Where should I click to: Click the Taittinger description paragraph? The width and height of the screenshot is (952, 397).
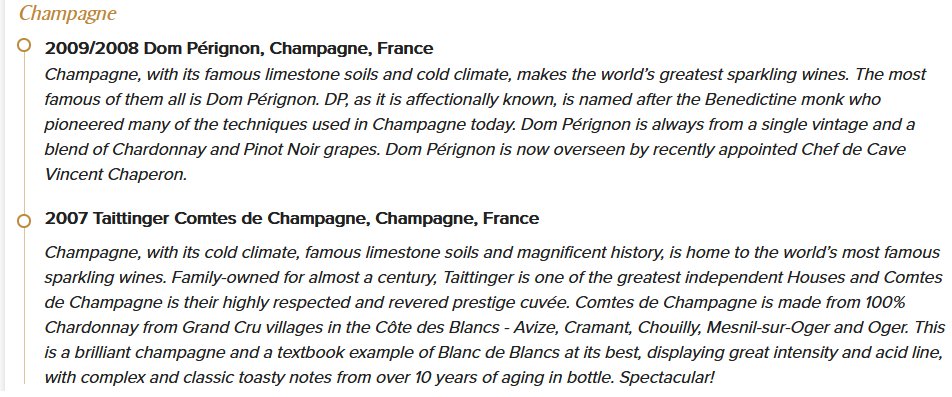point(495,314)
